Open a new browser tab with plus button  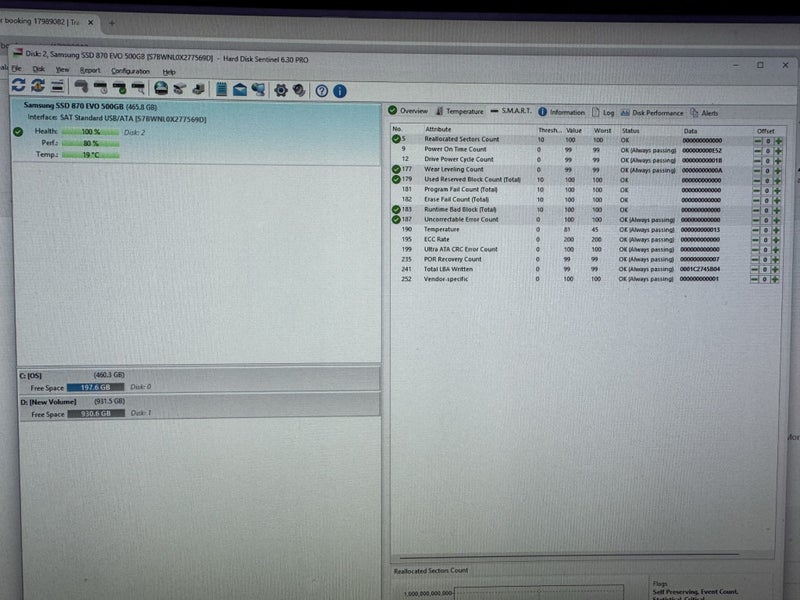pyautogui.click(x=112, y=23)
